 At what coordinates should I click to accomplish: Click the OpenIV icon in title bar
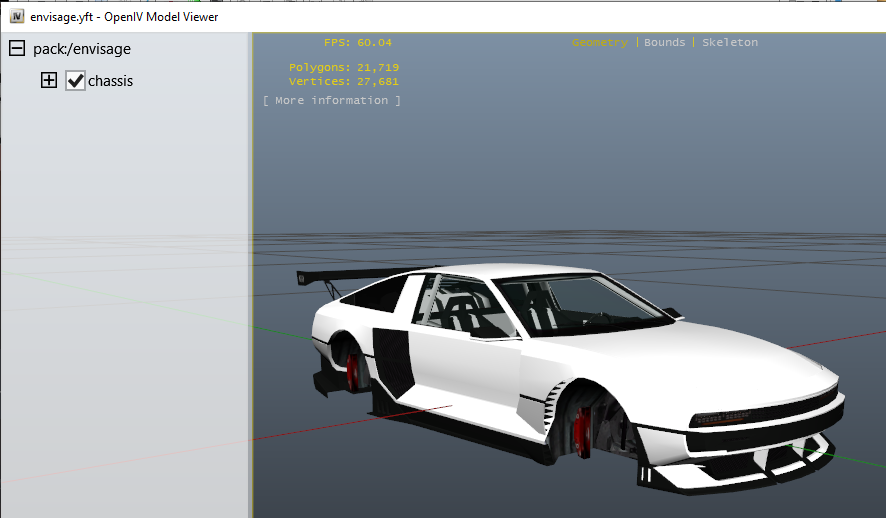17,16
